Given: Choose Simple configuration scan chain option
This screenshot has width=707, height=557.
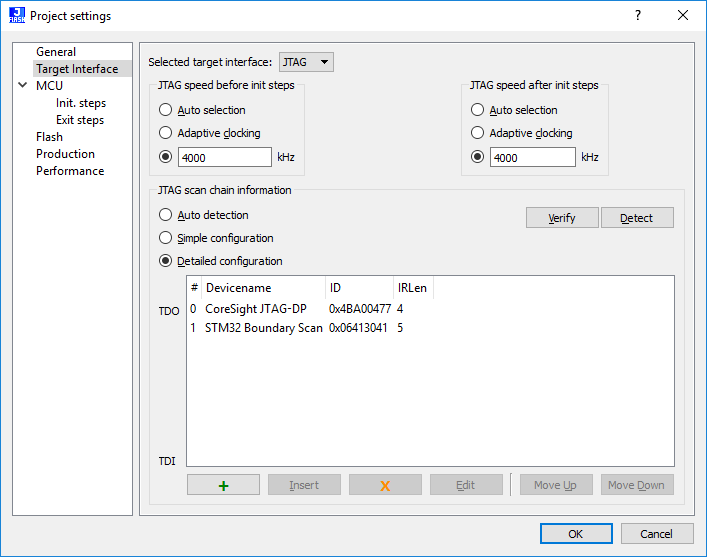Looking at the screenshot, I should (x=166, y=238).
